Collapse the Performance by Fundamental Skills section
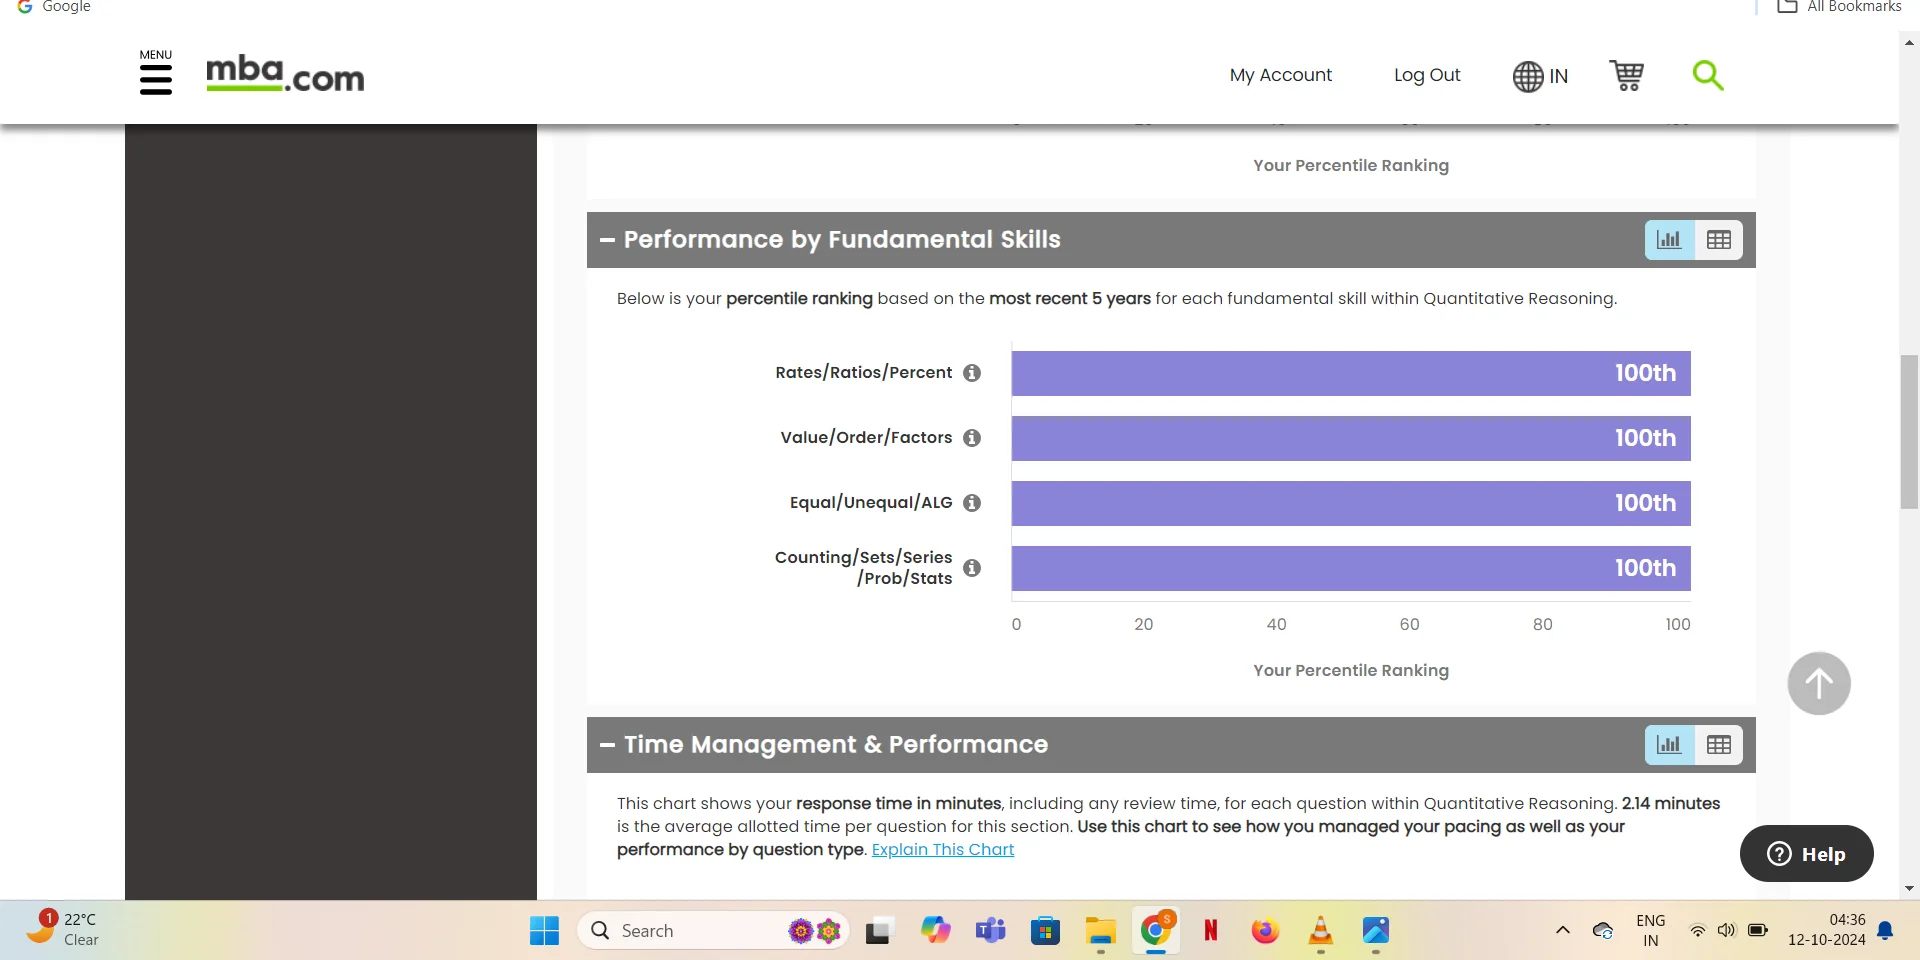This screenshot has width=1920, height=960. tap(607, 240)
